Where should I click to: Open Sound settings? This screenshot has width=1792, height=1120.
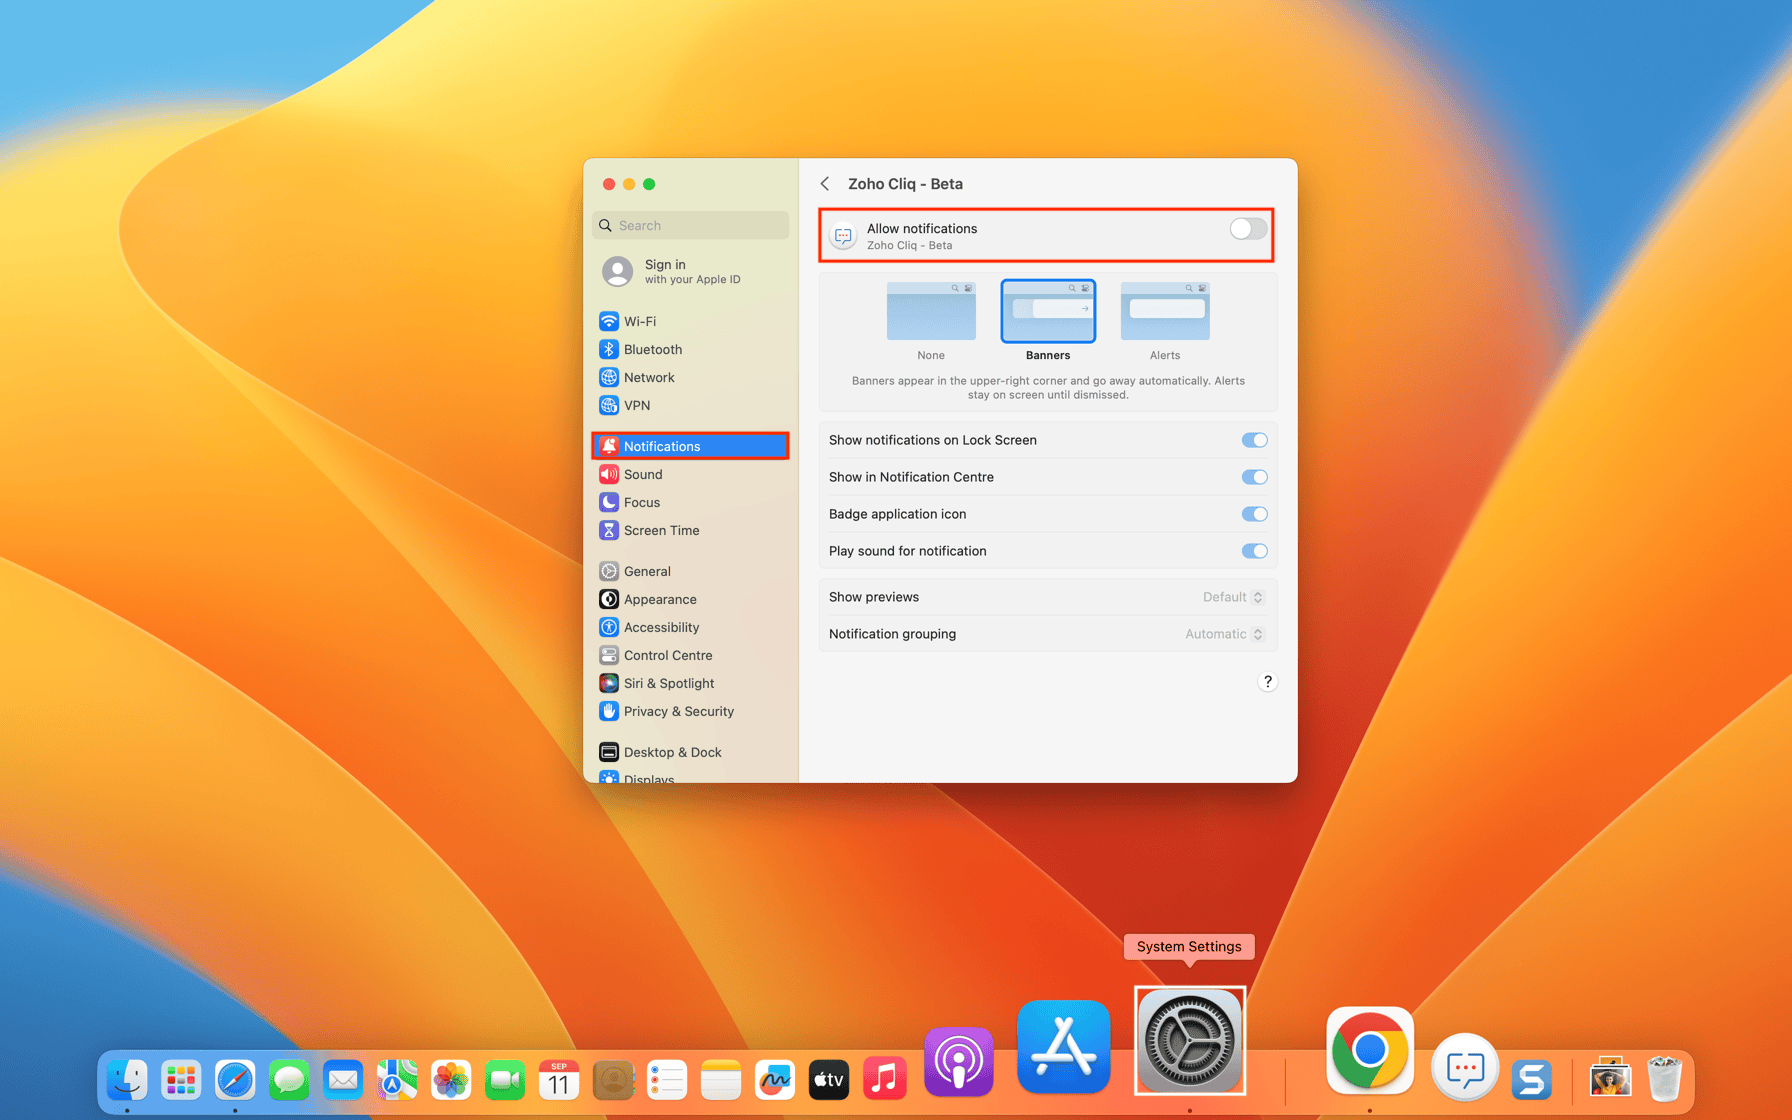(x=690, y=474)
